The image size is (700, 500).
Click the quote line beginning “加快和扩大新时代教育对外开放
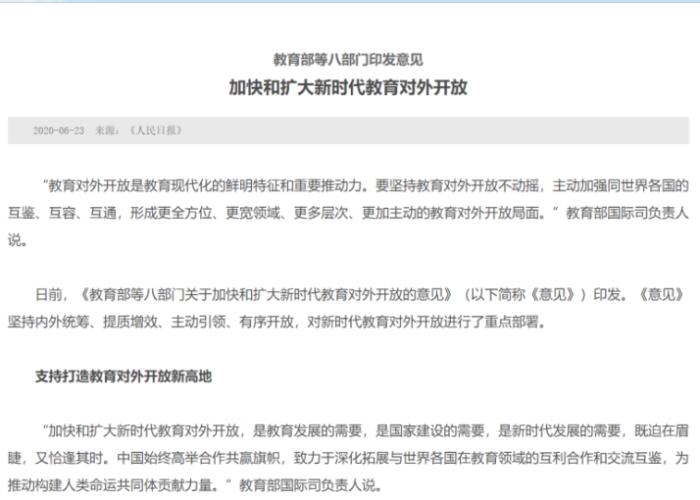tap(365, 431)
